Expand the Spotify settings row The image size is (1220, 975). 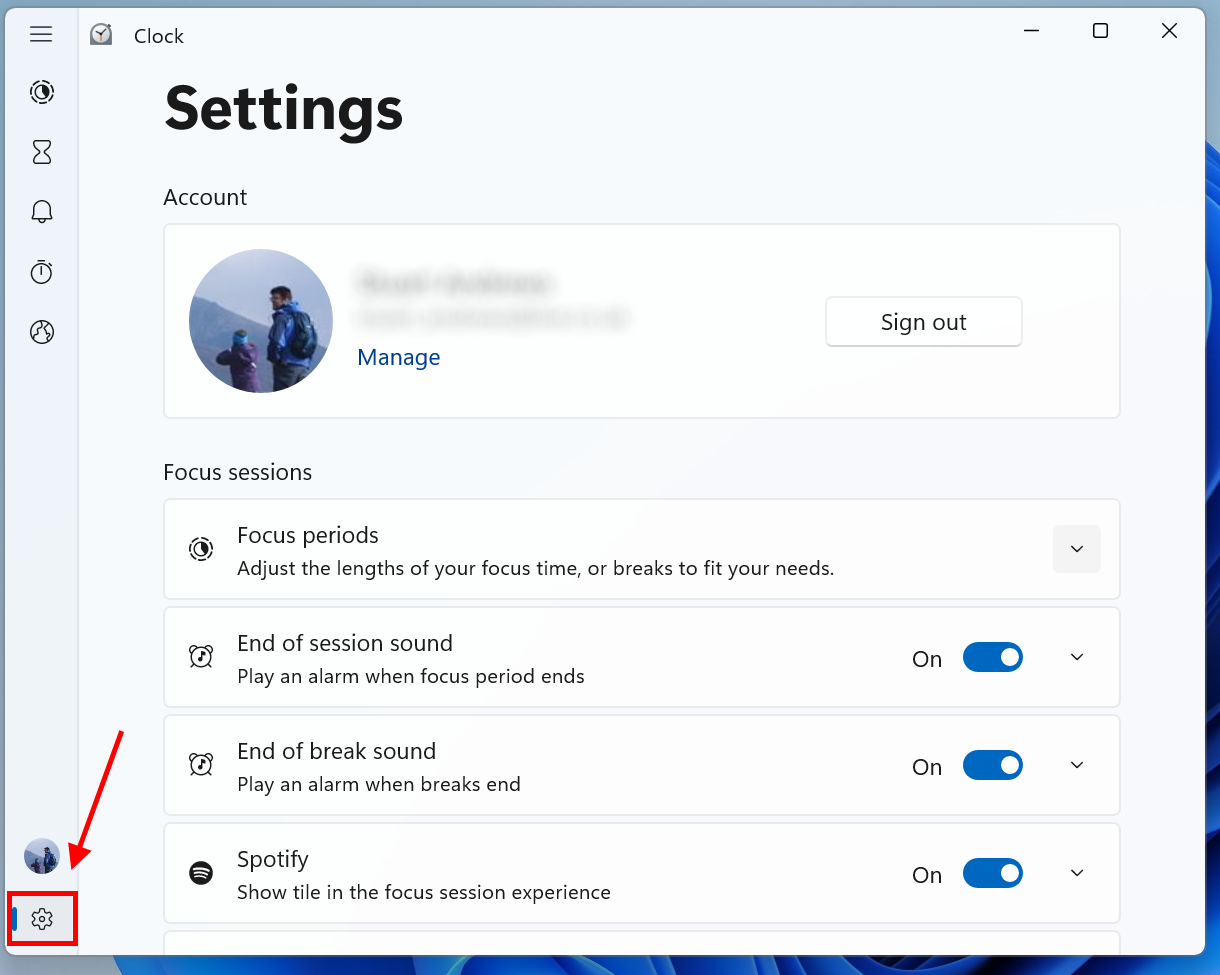[1076, 873]
